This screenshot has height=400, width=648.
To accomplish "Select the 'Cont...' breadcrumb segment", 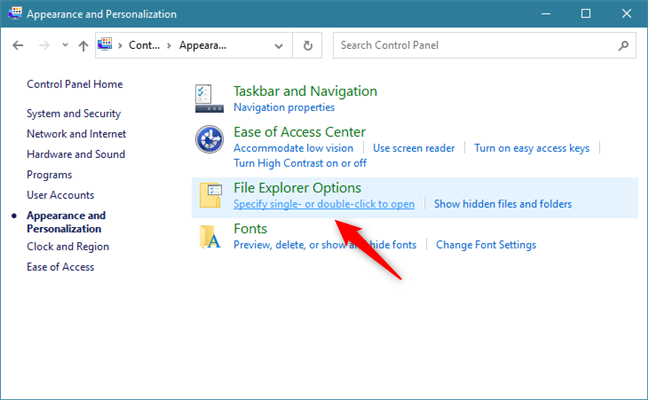I will pos(144,45).
